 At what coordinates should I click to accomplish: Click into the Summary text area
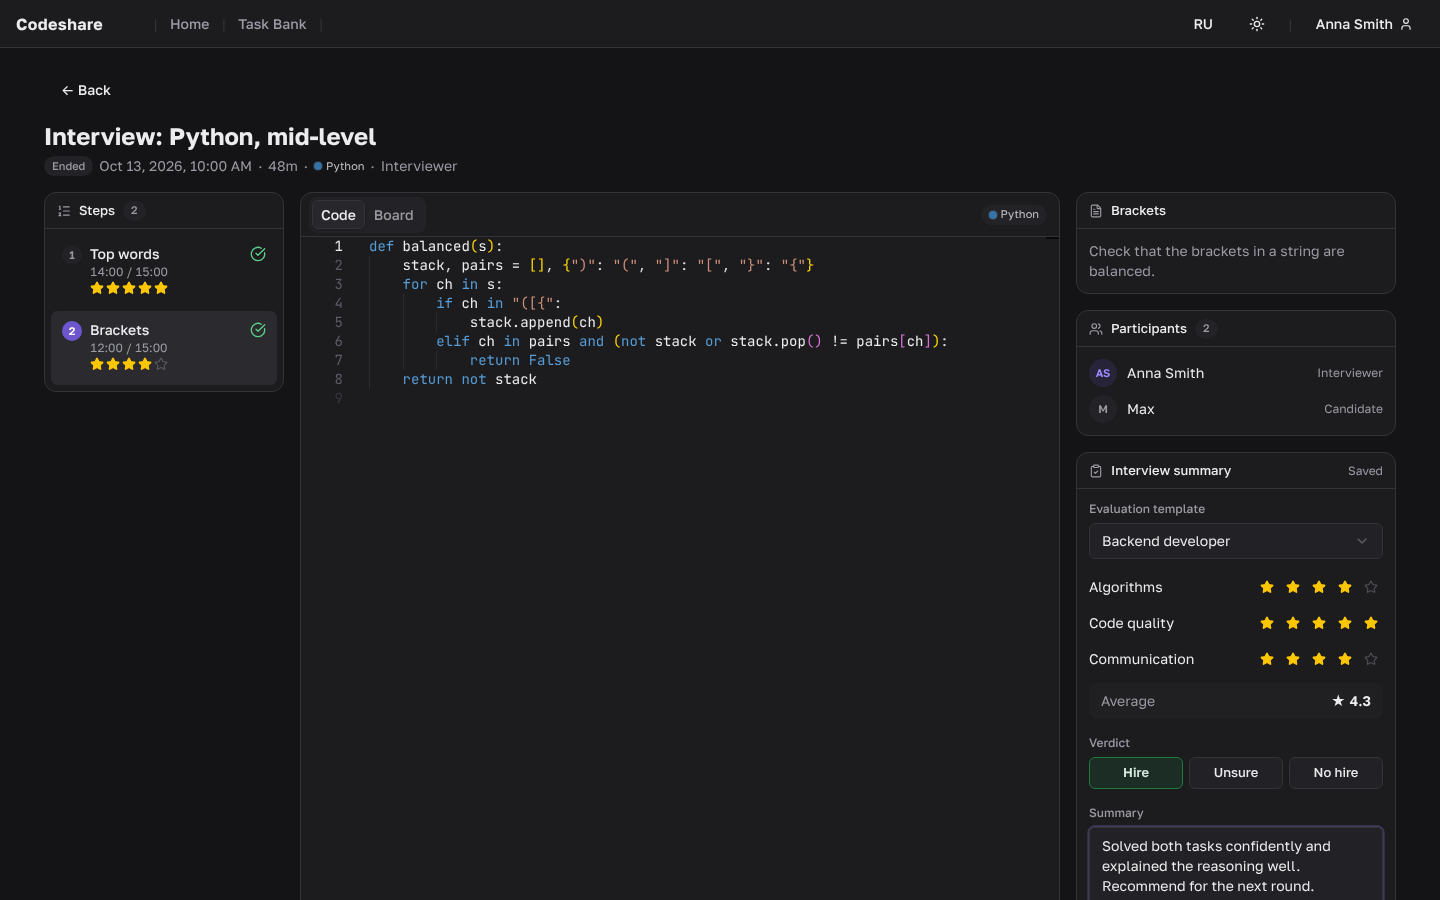point(1236,864)
